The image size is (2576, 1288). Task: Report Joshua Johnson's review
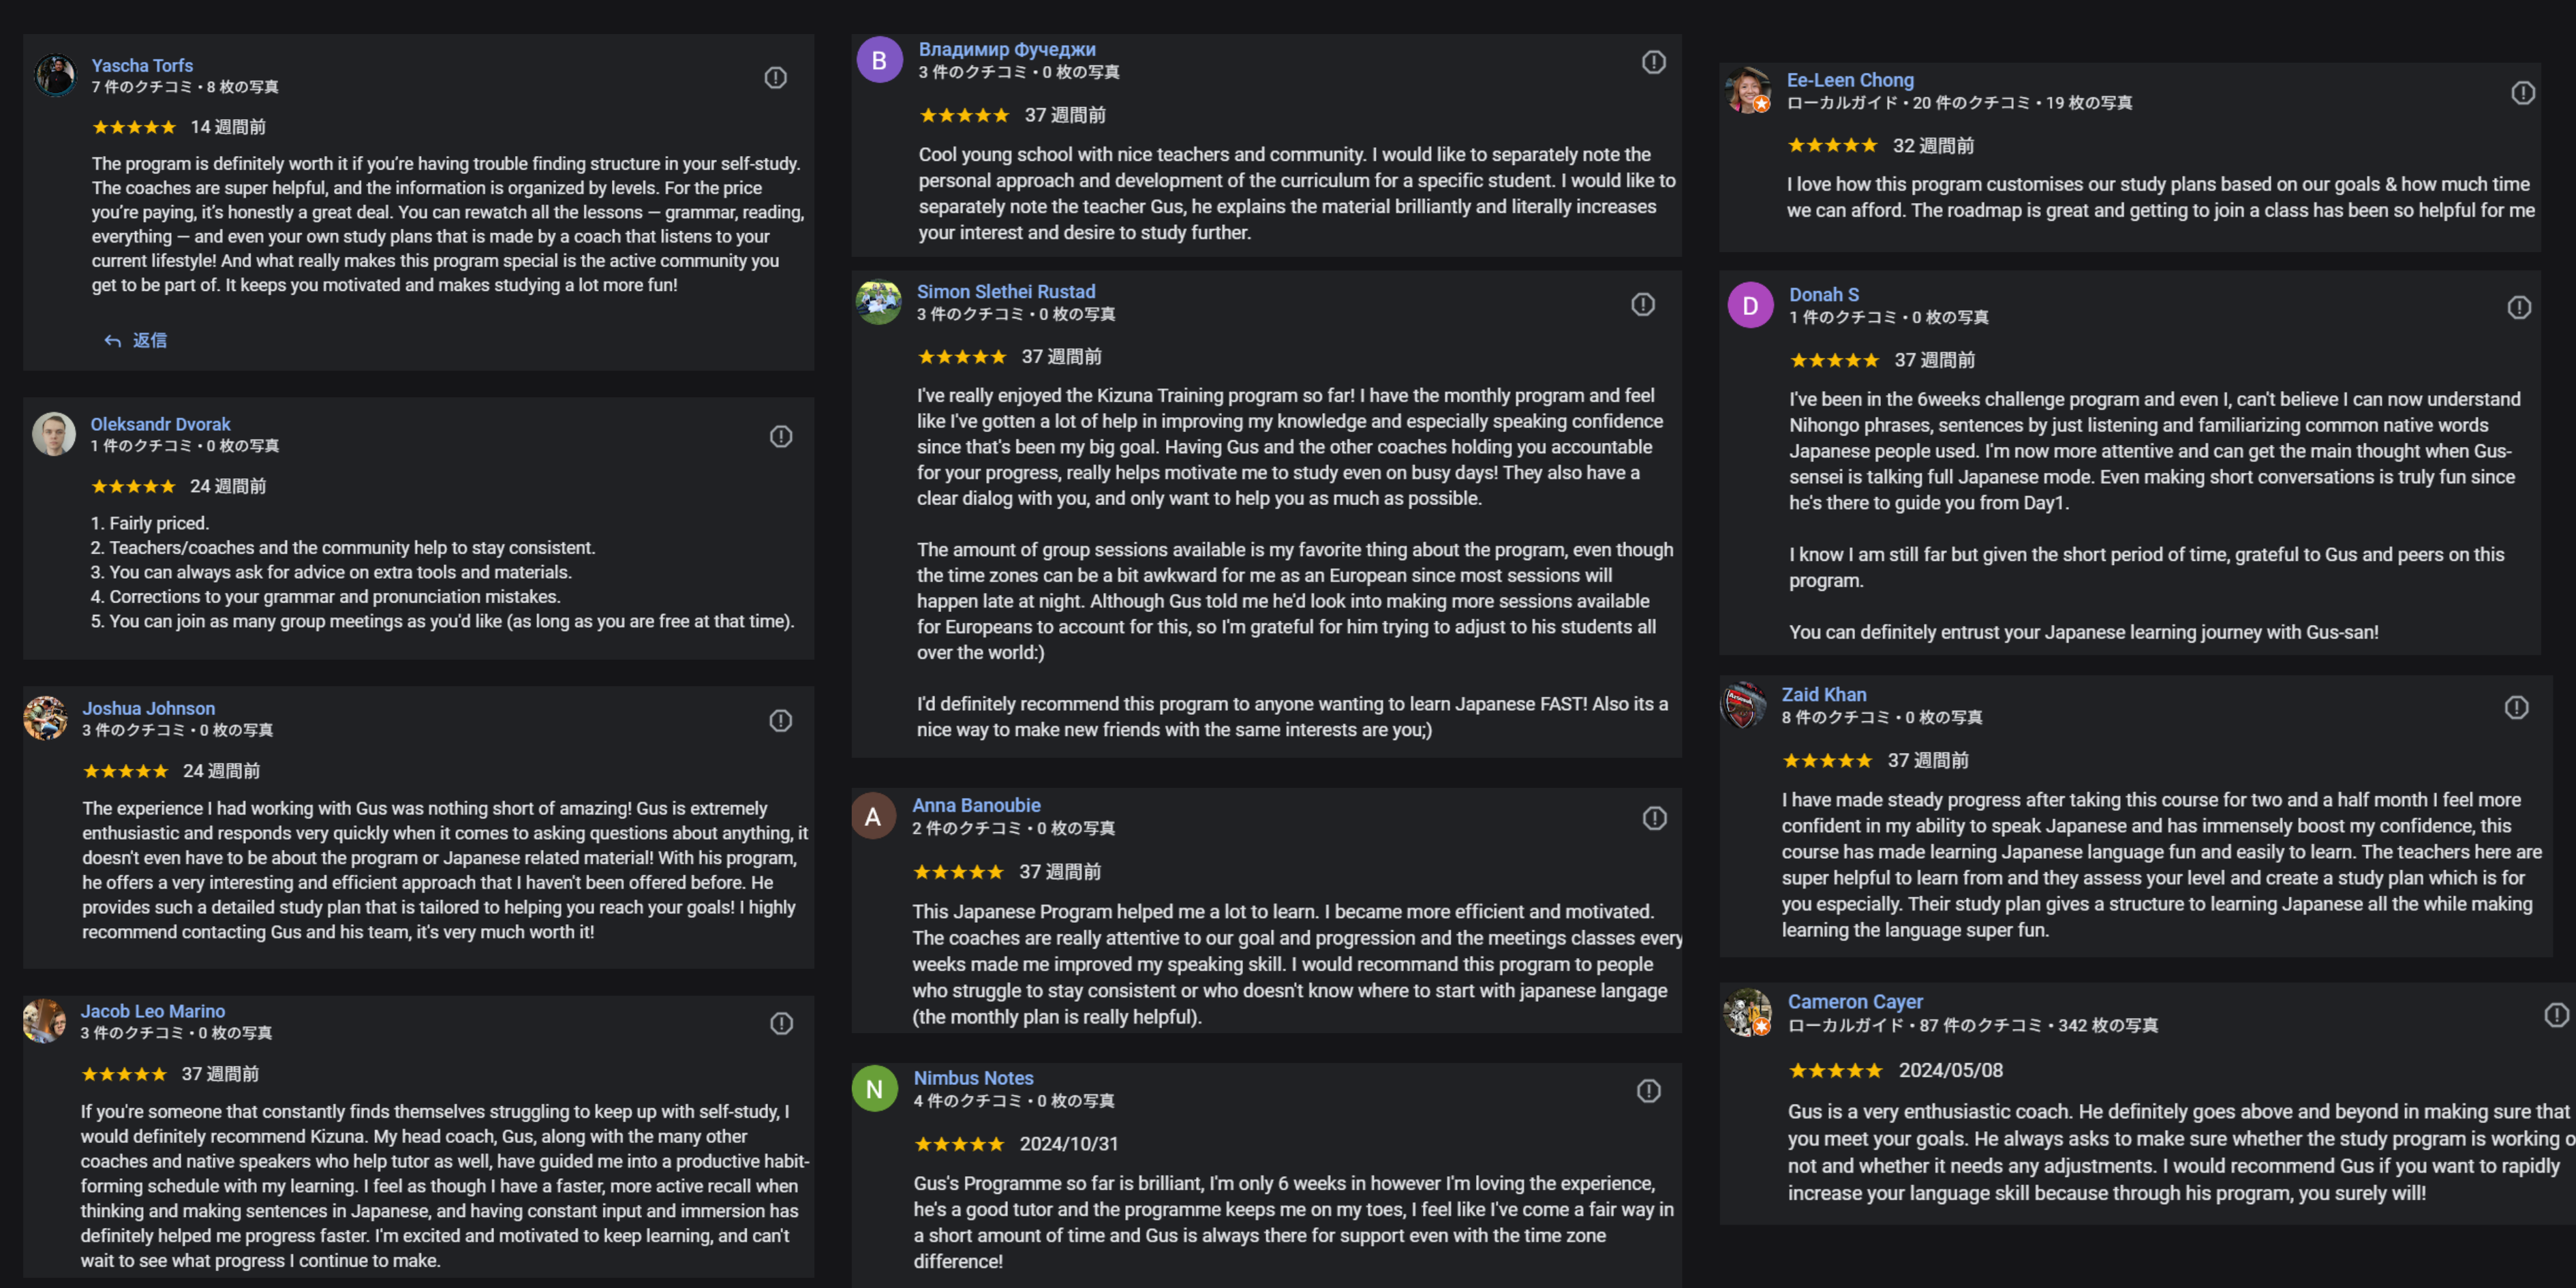click(x=781, y=721)
